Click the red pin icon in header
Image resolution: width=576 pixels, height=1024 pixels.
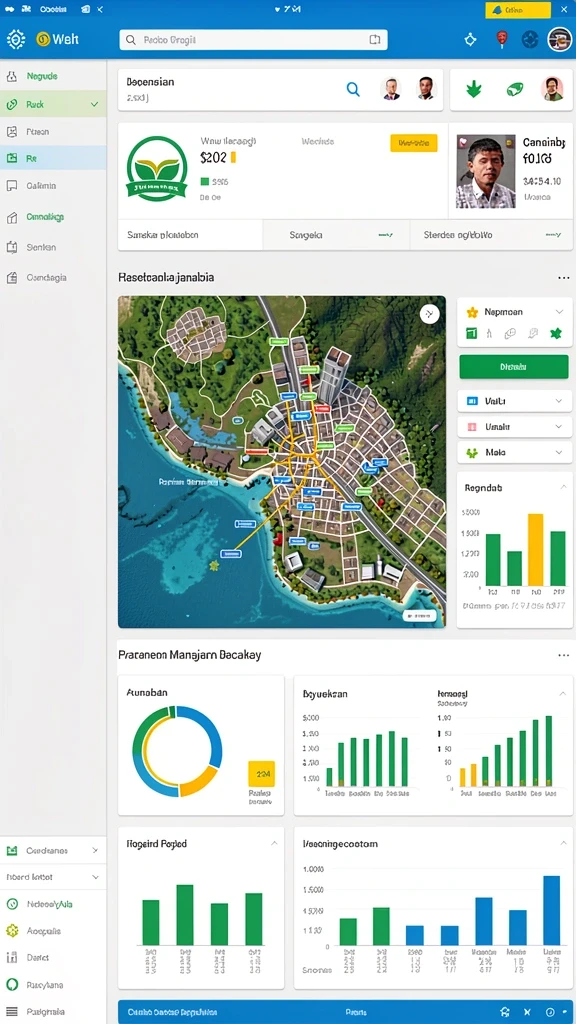click(x=502, y=39)
